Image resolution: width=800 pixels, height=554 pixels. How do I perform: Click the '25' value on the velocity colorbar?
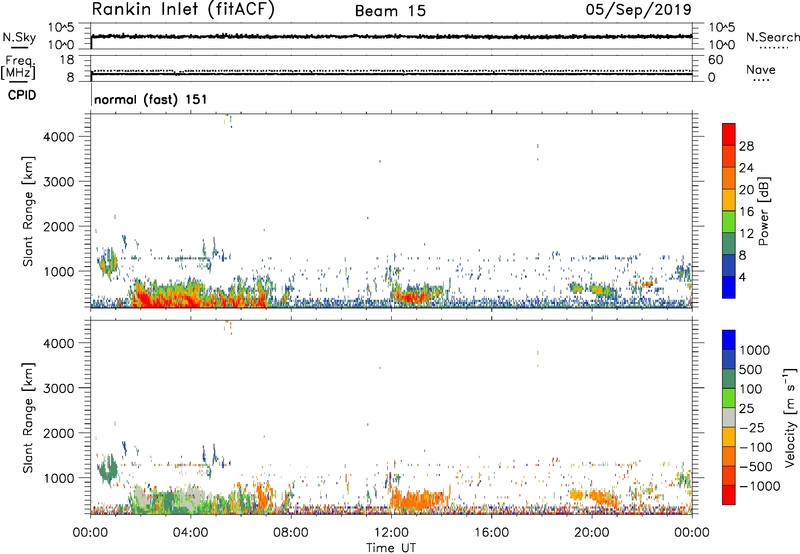click(x=746, y=408)
